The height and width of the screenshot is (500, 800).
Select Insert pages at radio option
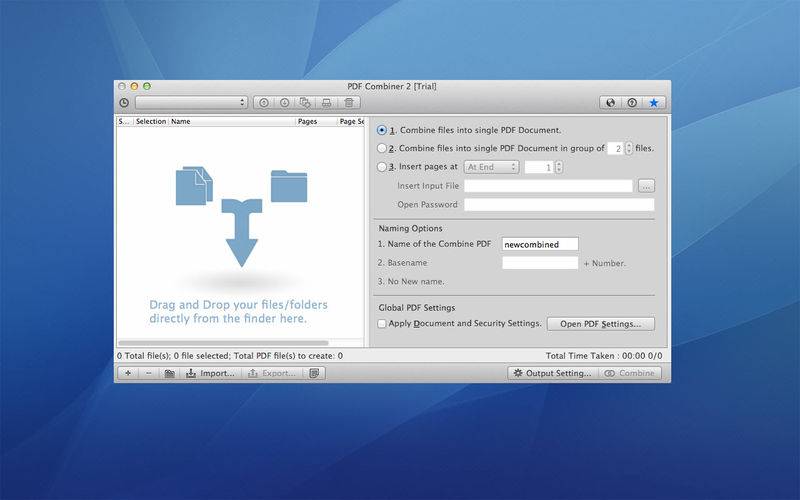pos(382,167)
